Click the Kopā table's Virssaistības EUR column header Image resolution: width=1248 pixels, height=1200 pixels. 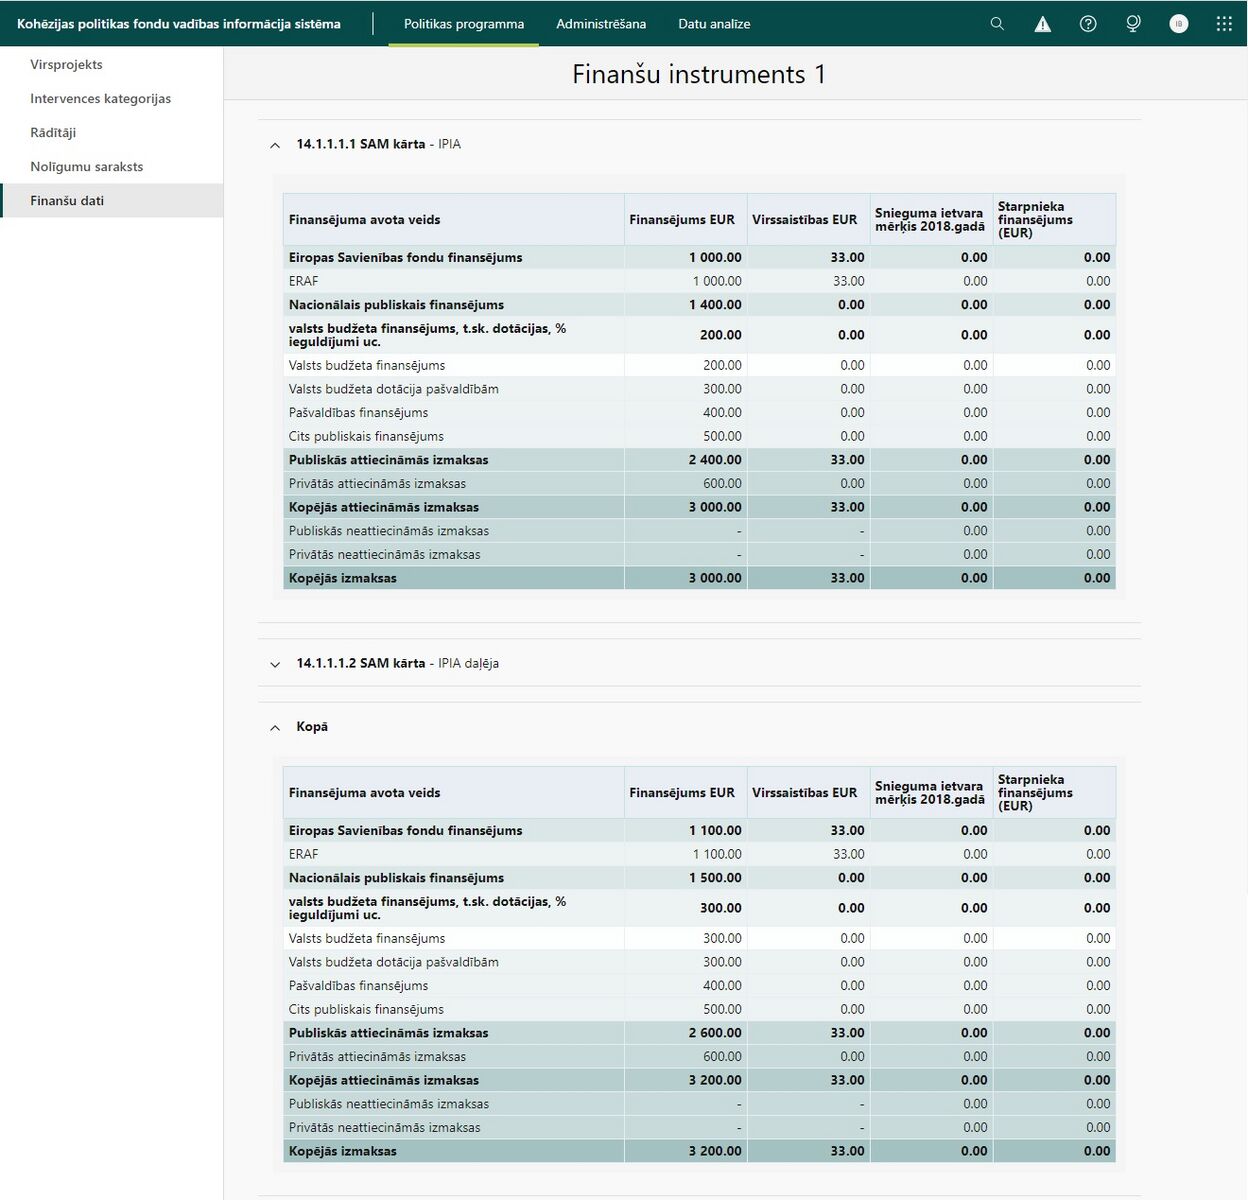pyautogui.click(x=808, y=793)
